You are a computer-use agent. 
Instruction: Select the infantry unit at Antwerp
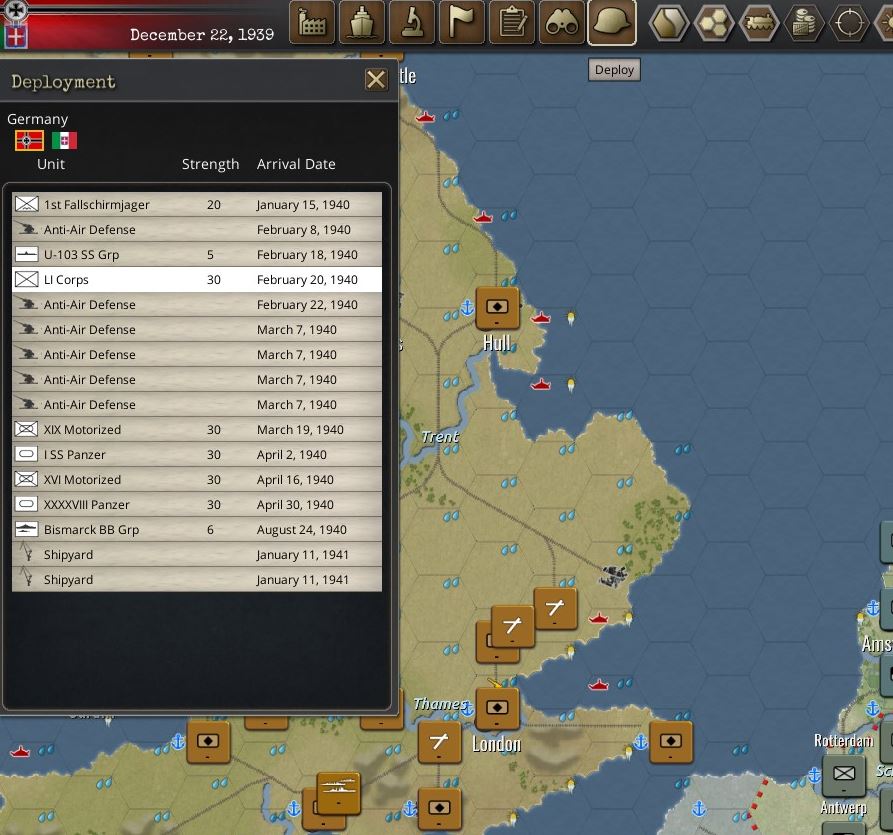click(x=844, y=775)
